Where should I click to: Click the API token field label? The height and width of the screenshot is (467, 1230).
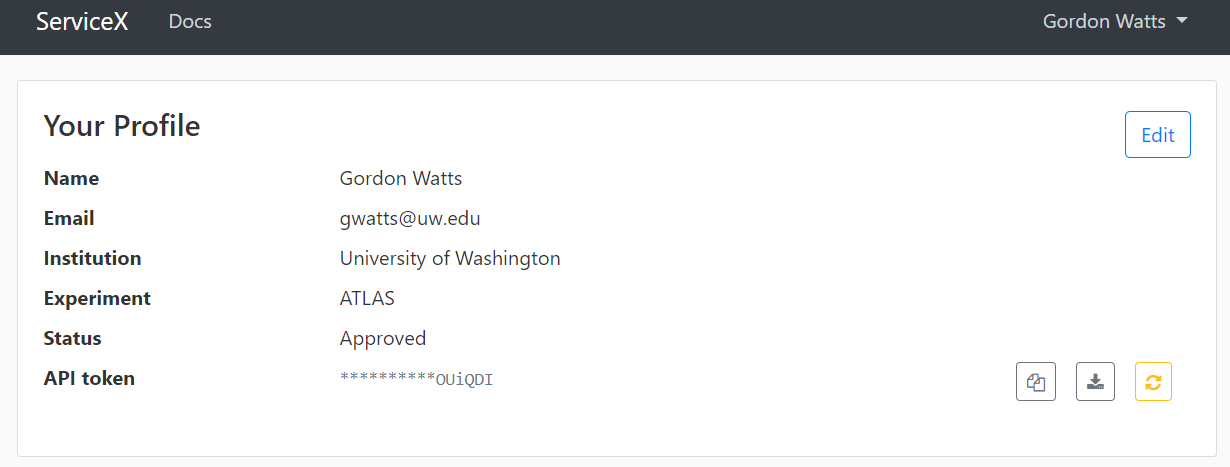89,378
